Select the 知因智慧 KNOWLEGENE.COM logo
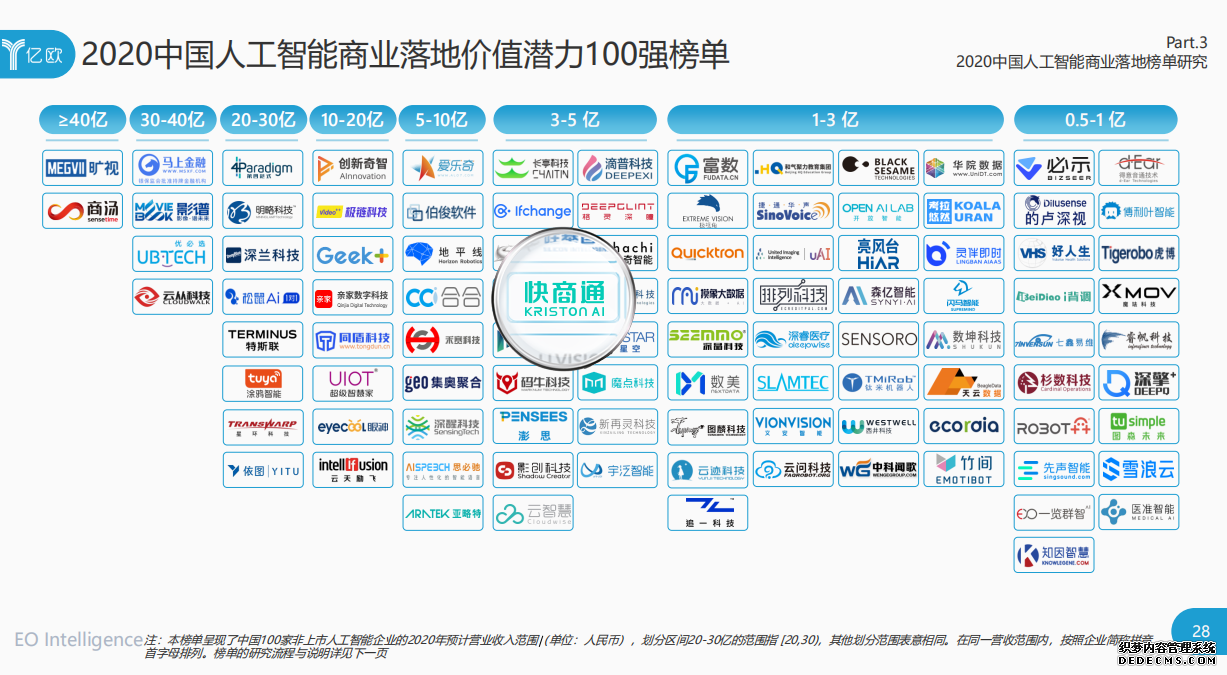Viewport: 1227px width, 675px height. point(1054,555)
